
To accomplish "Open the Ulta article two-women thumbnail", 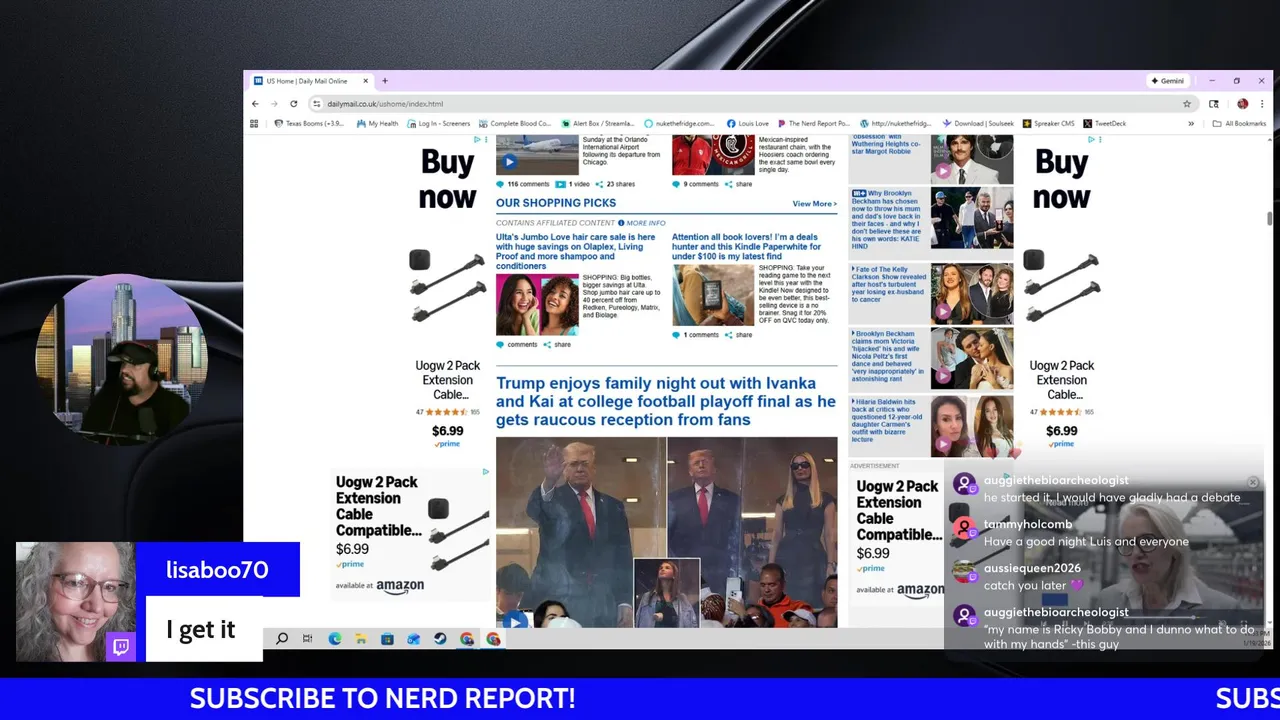I will pos(537,305).
